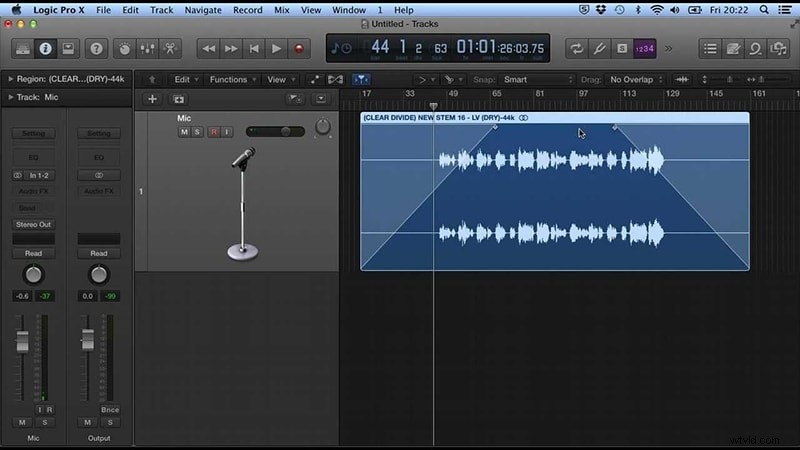Go to beginning of project
Screen dimensions: 800x450
pos(254,48)
